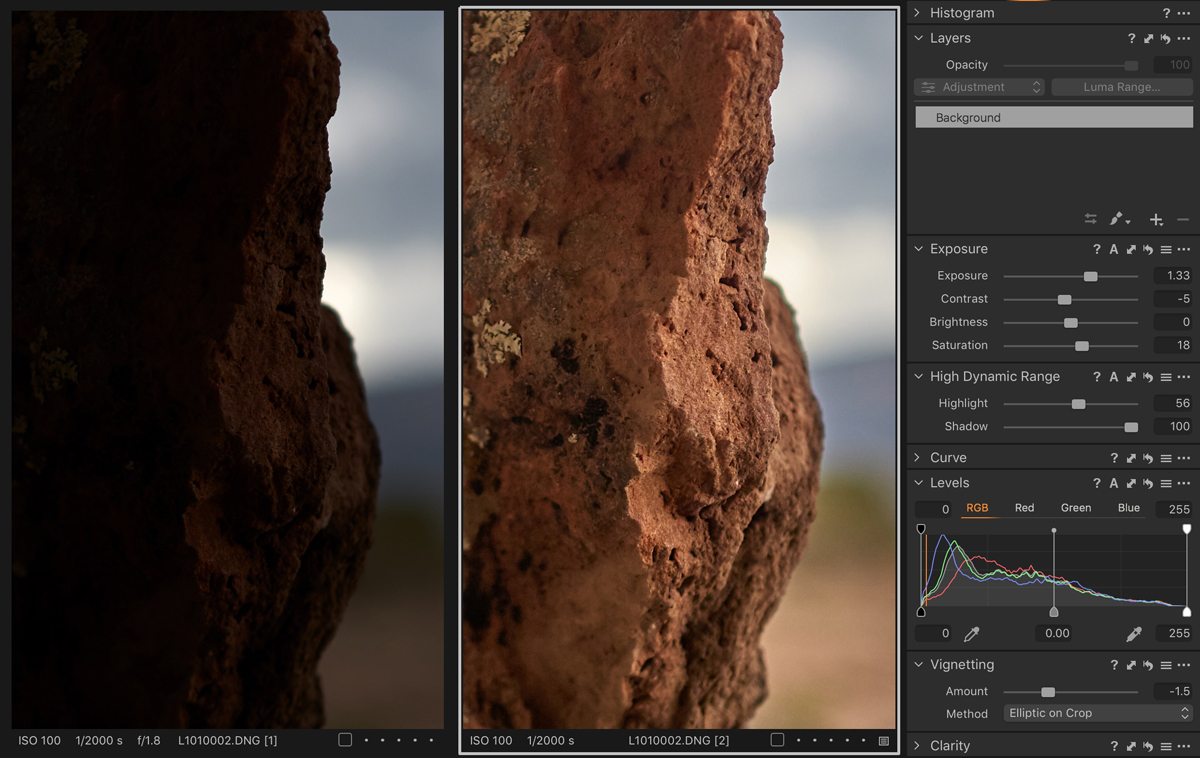Pick highlight point with the right Levels eyedropper

pos(1133,634)
